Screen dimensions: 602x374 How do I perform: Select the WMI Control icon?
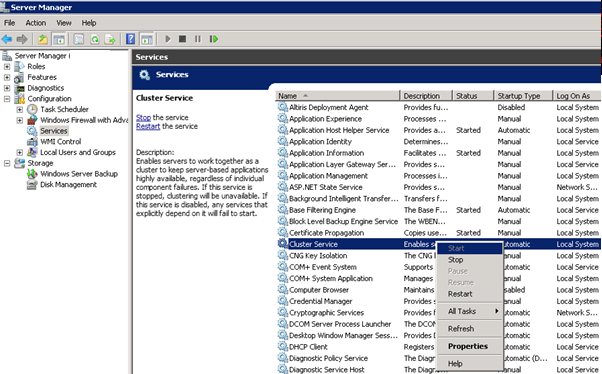32,142
